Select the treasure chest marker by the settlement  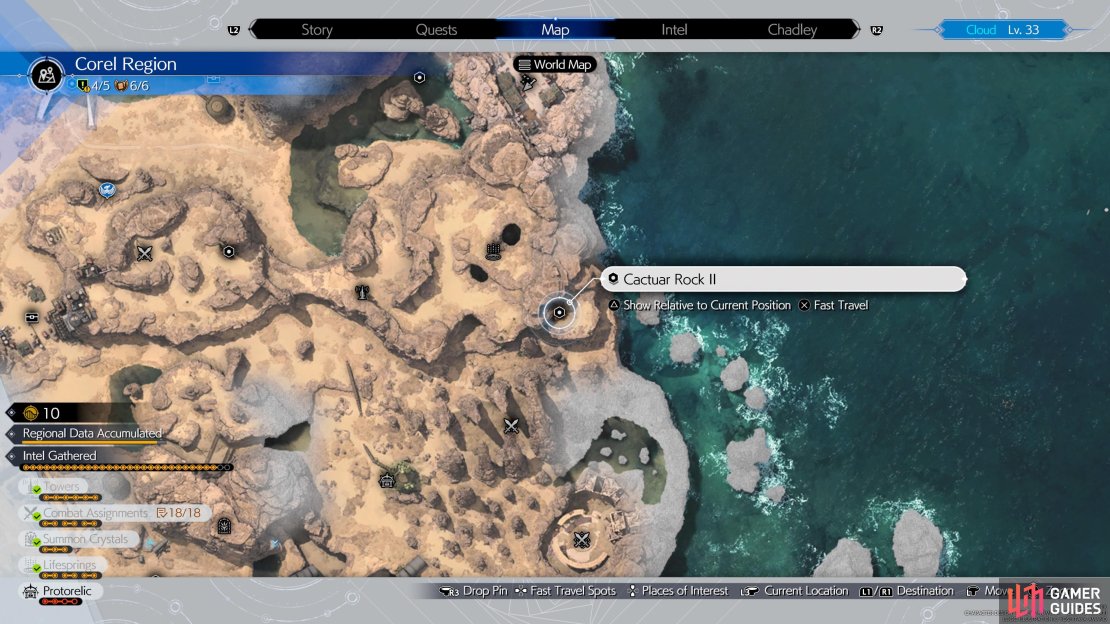click(x=32, y=317)
